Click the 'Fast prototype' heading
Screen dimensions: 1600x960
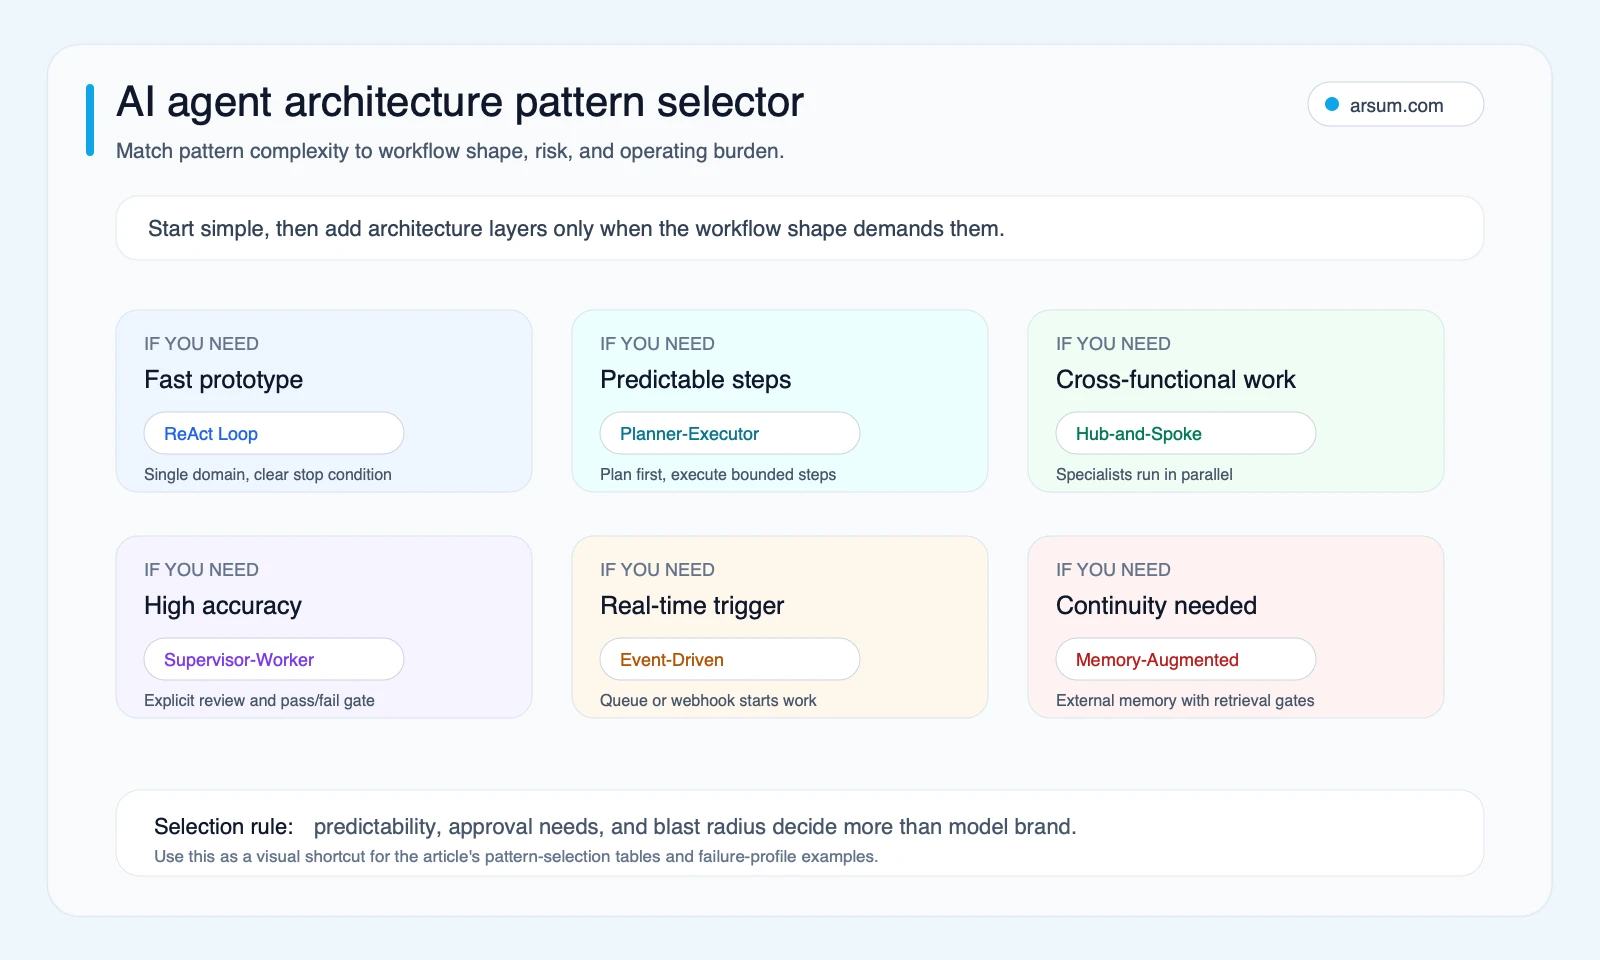point(223,380)
